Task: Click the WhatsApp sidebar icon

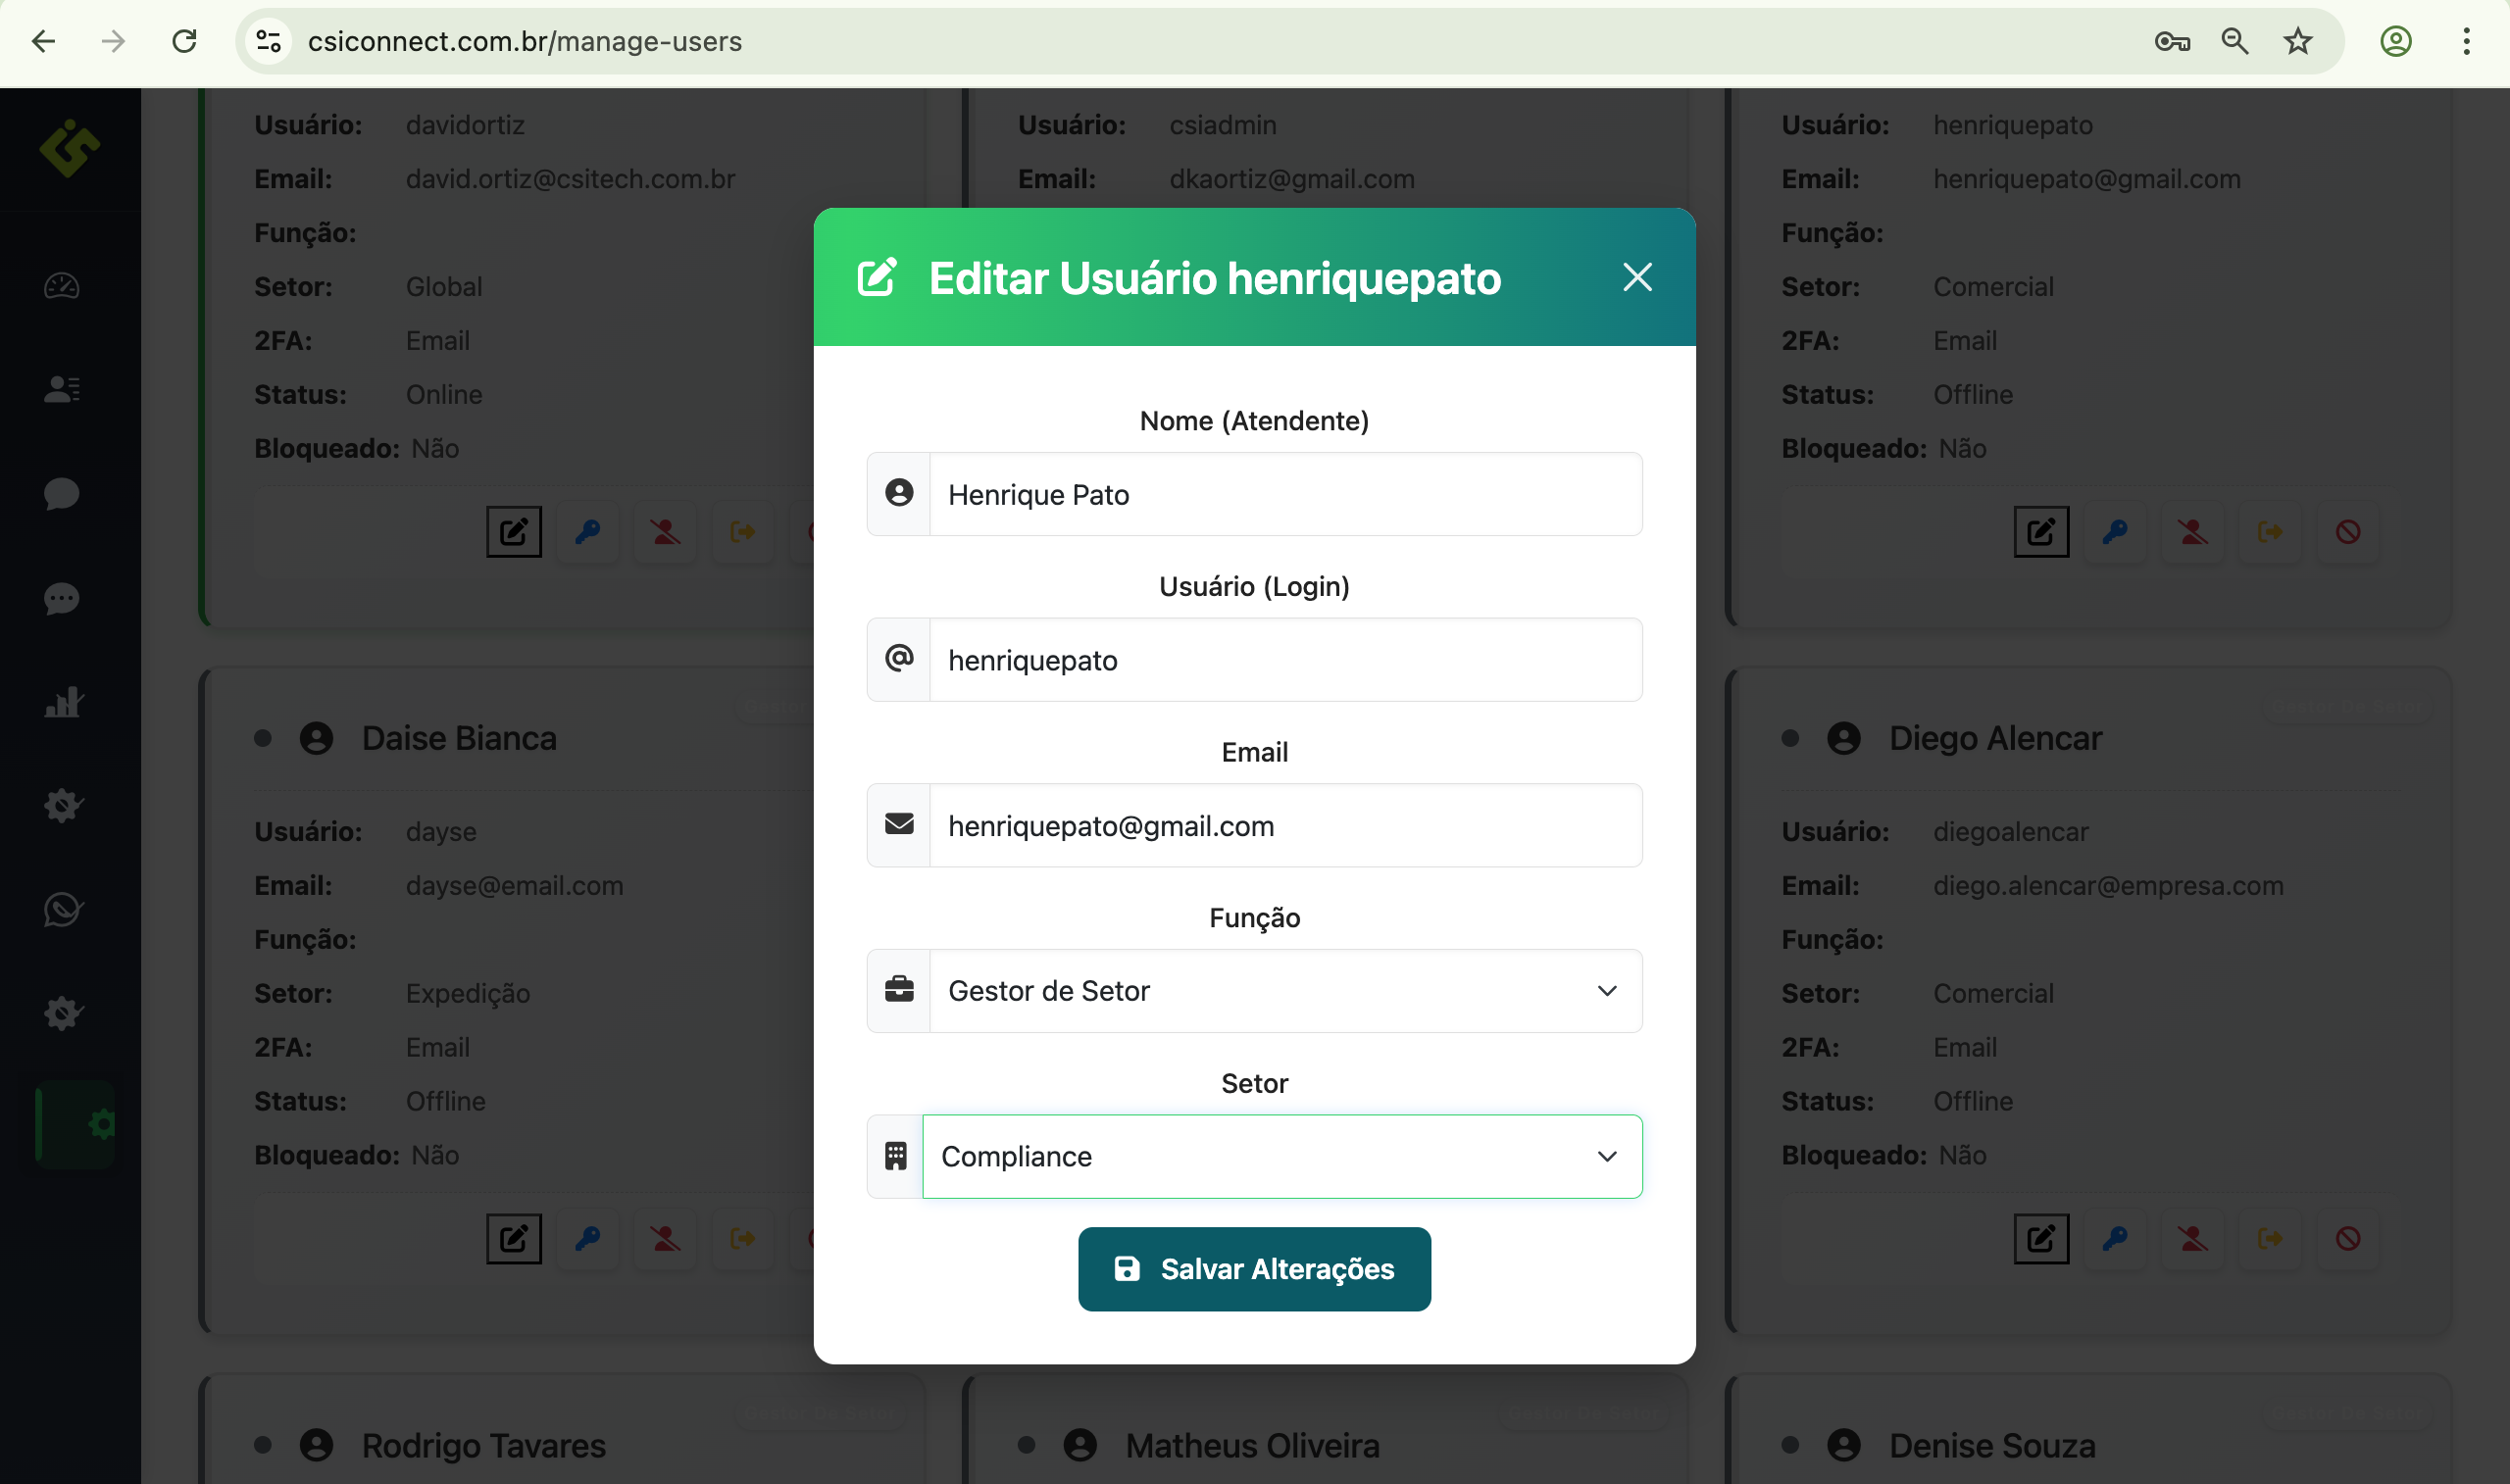Action: [x=62, y=910]
